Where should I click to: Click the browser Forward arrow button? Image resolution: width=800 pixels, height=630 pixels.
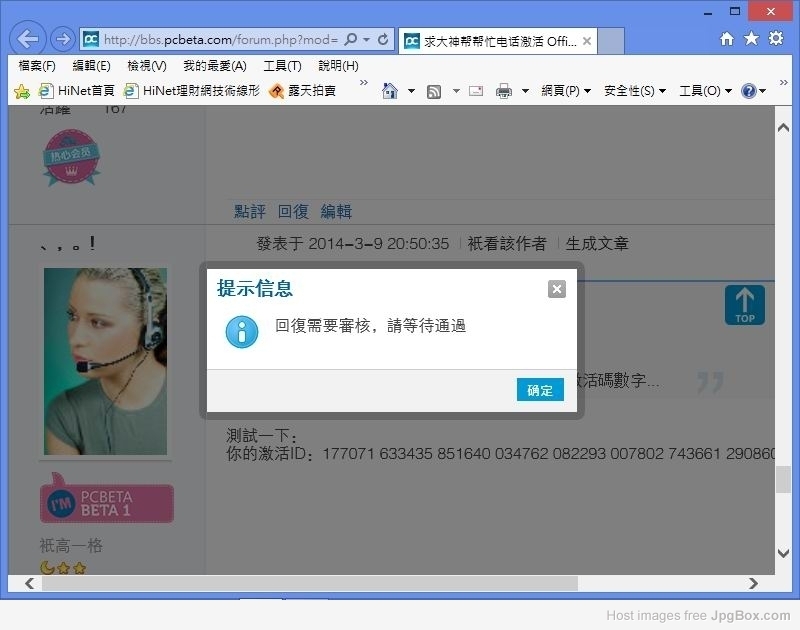[62, 40]
